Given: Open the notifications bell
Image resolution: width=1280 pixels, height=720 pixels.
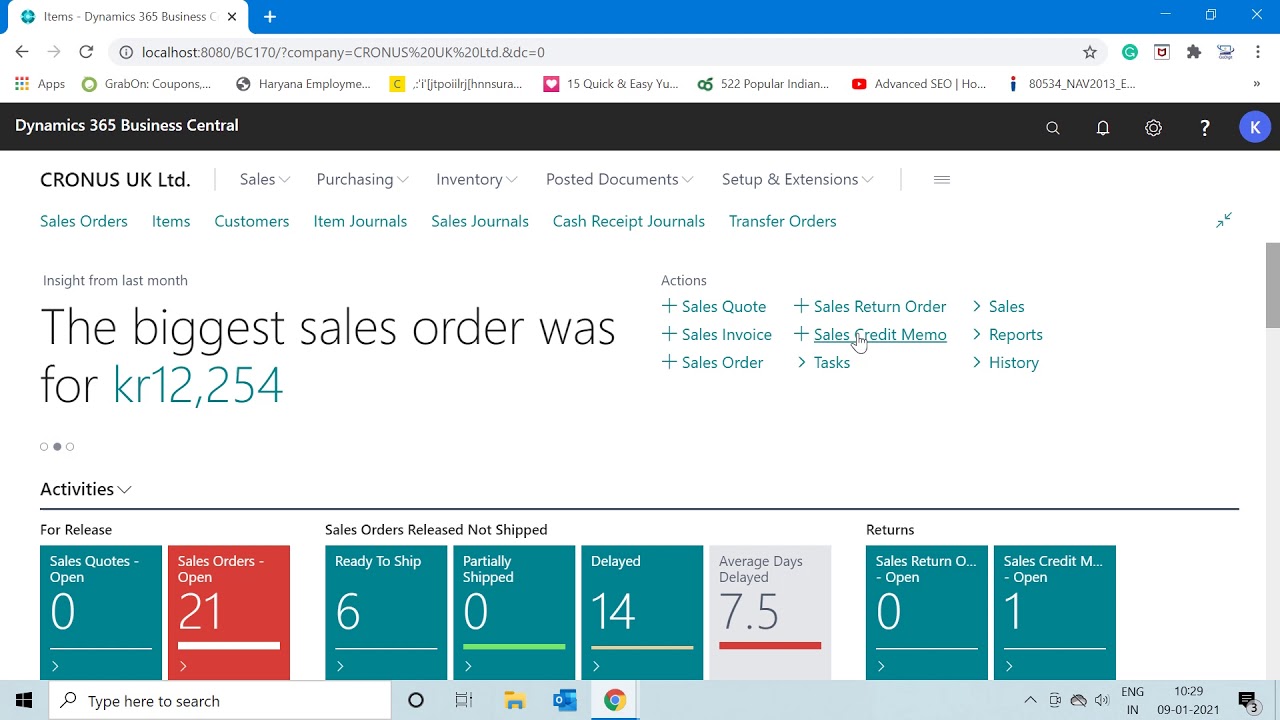Looking at the screenshot, I should [x=1103, y=128].
